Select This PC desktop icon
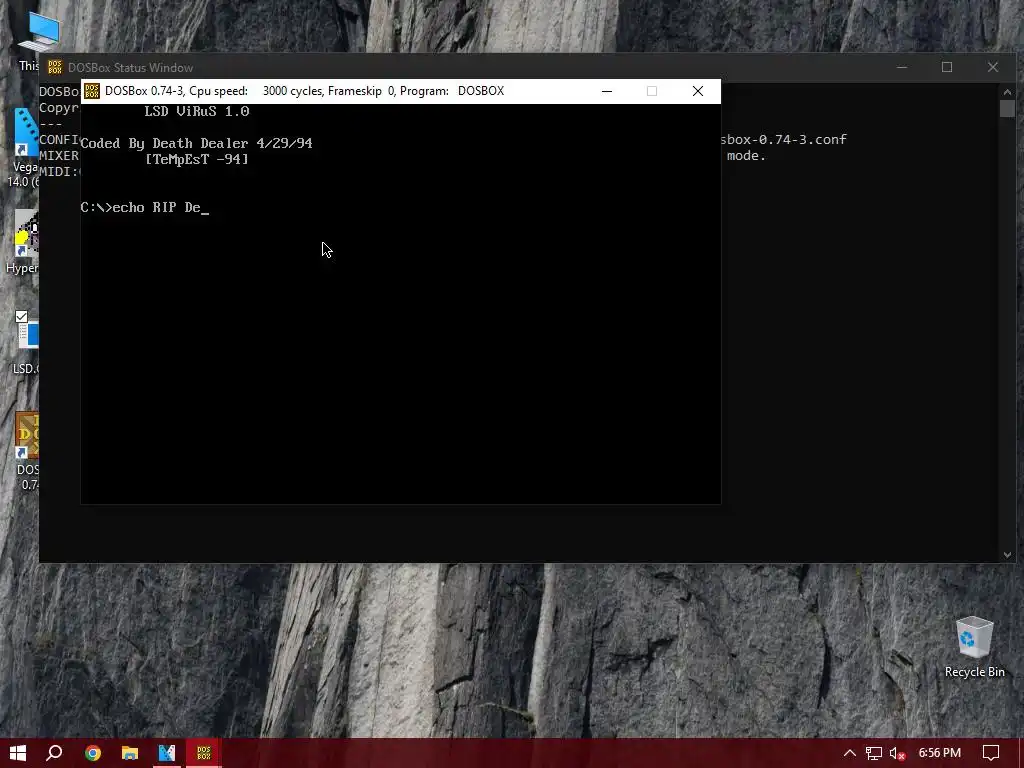 [29, 40]
